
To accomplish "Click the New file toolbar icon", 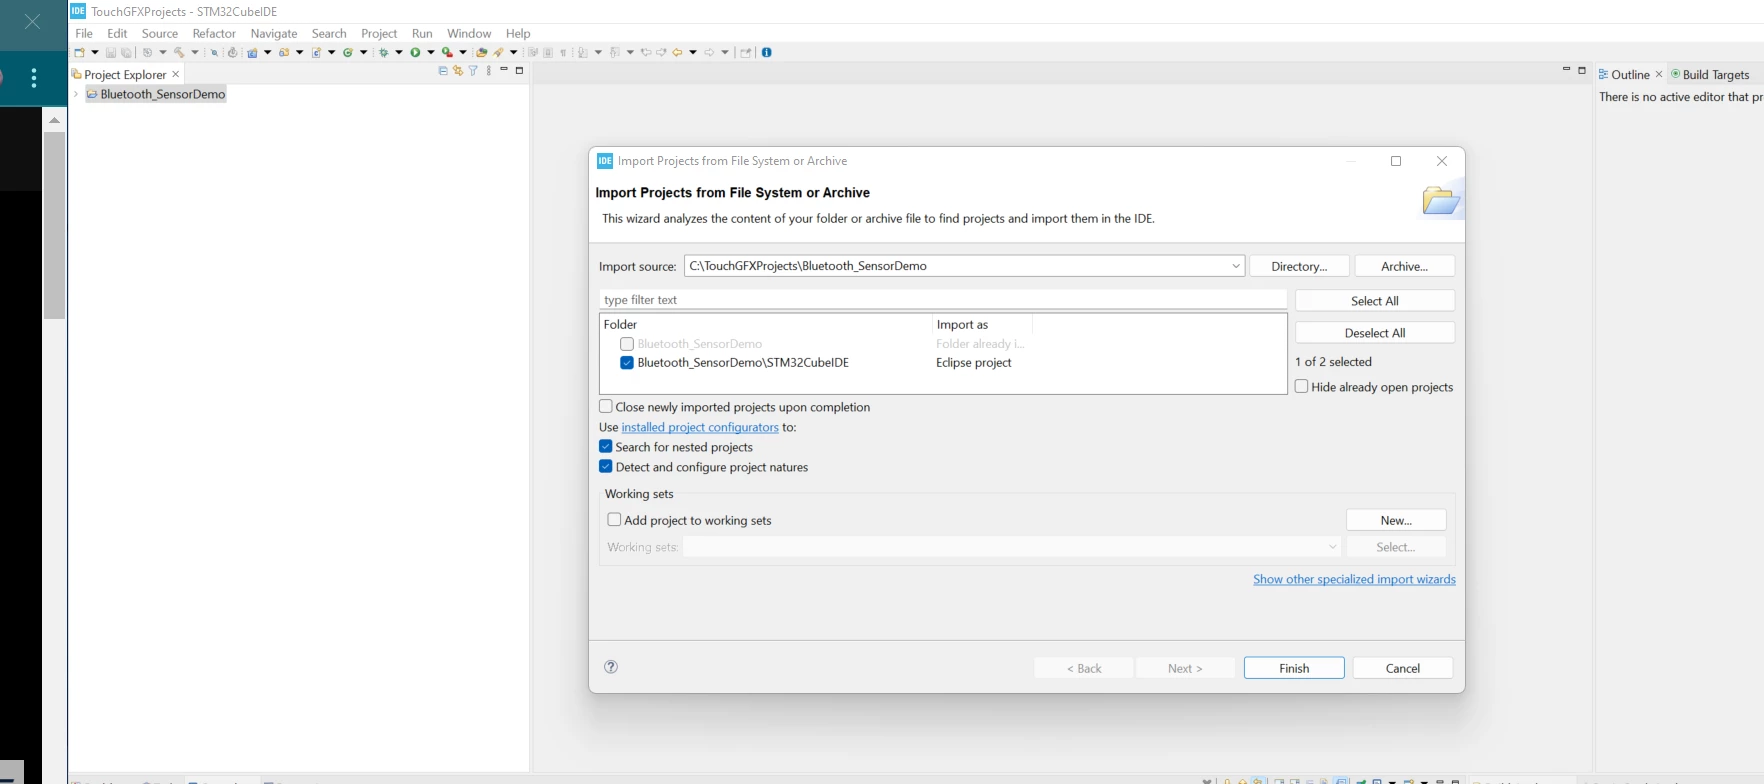I will (79, 52).
